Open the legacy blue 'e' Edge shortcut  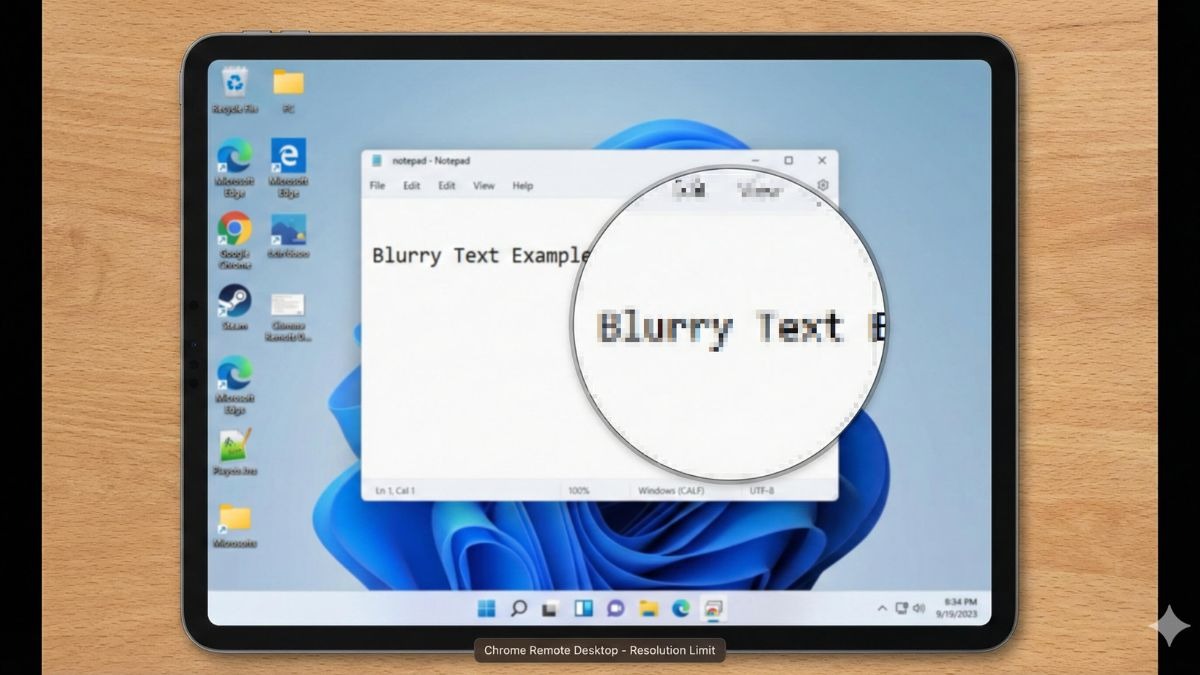point(288,155)
